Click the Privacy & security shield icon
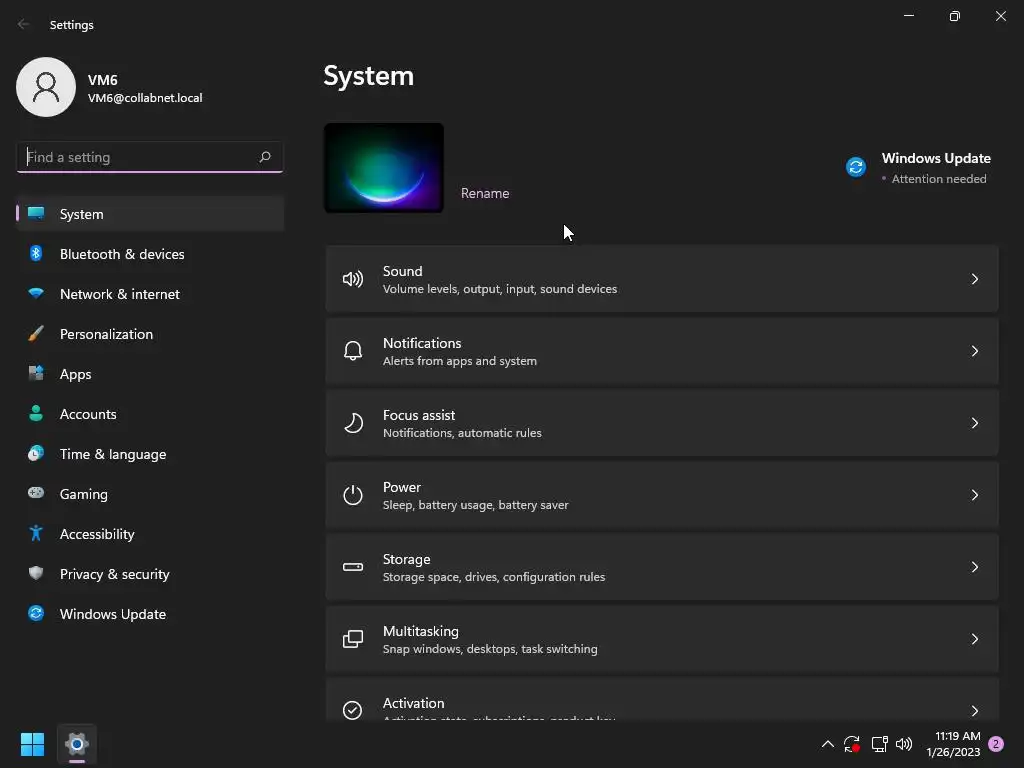This screenshot has height=768, width=1024. pyautogui.click(x=36, y=573)
